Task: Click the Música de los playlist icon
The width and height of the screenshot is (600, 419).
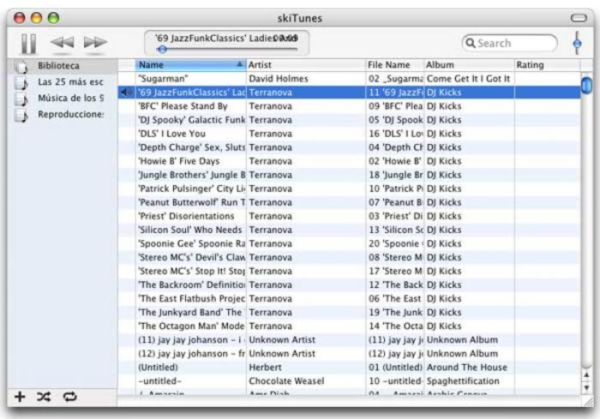Action: (21, 99)
